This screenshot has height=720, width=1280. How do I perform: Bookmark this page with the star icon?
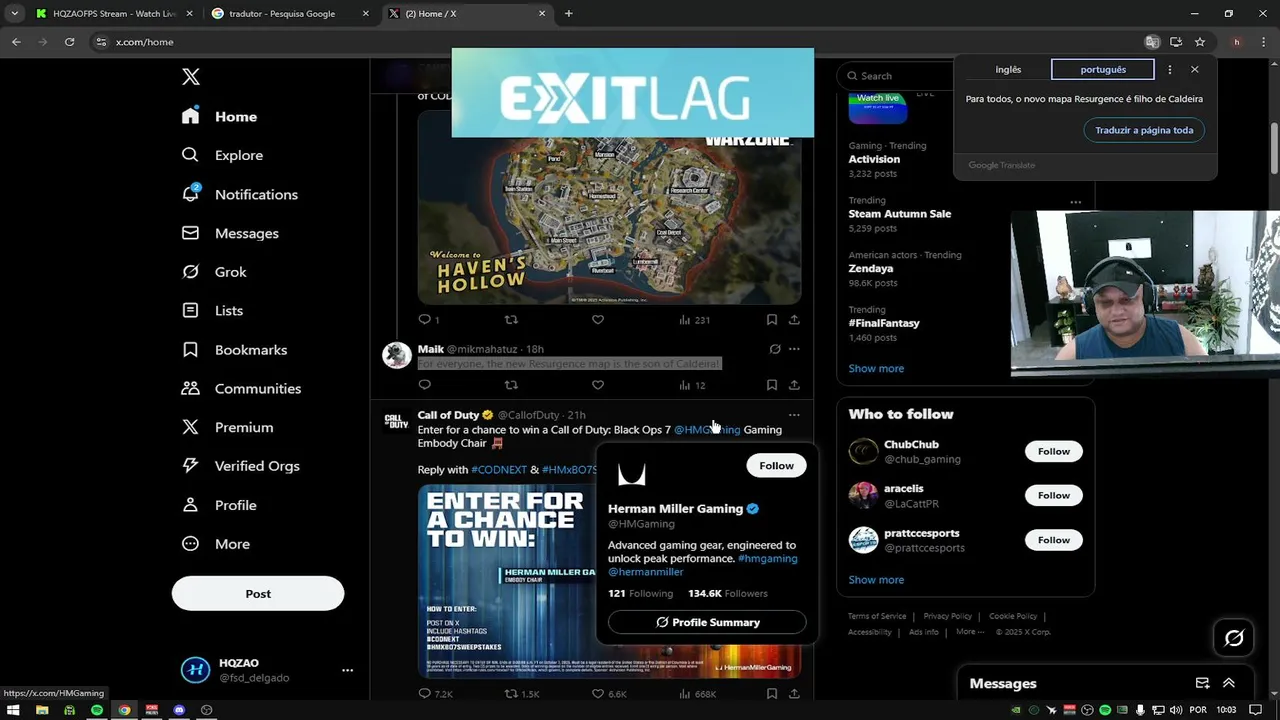click(1200, 42)
